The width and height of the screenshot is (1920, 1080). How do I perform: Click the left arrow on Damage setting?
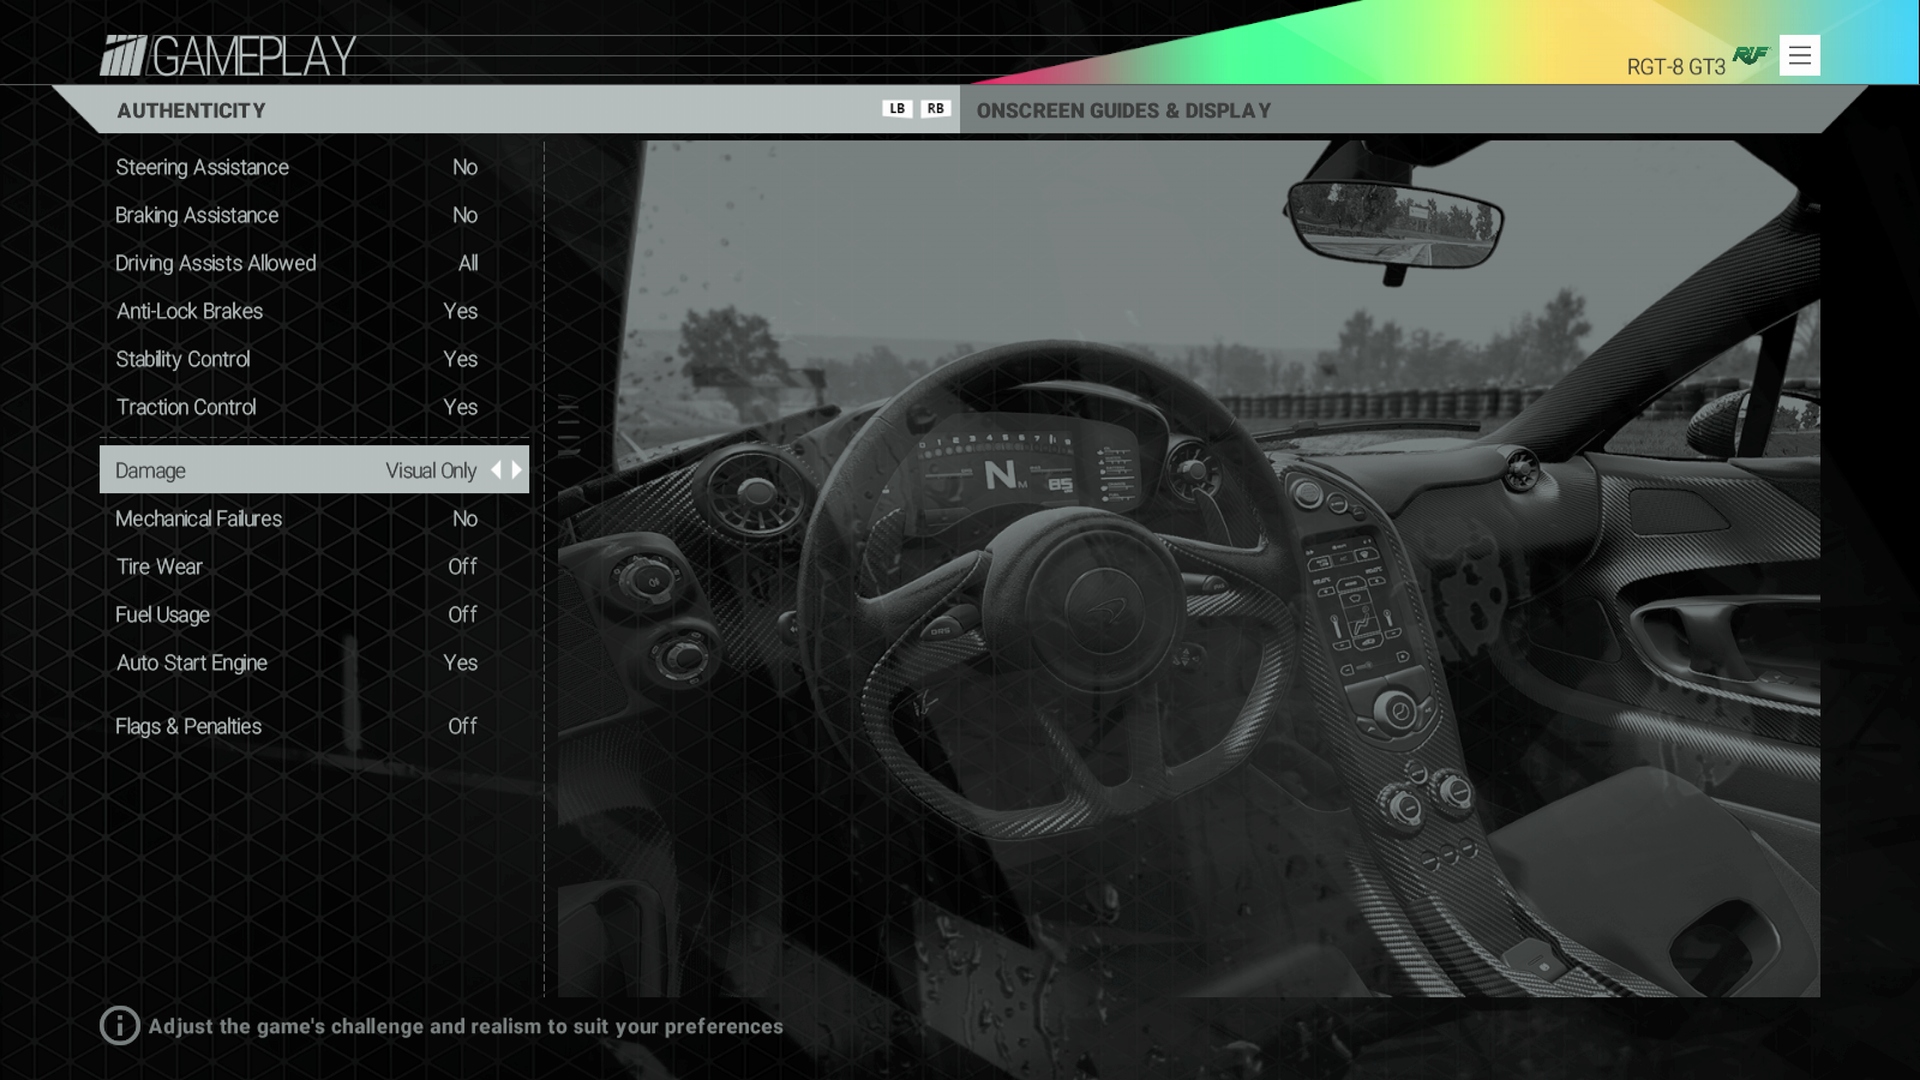(499, 470)
